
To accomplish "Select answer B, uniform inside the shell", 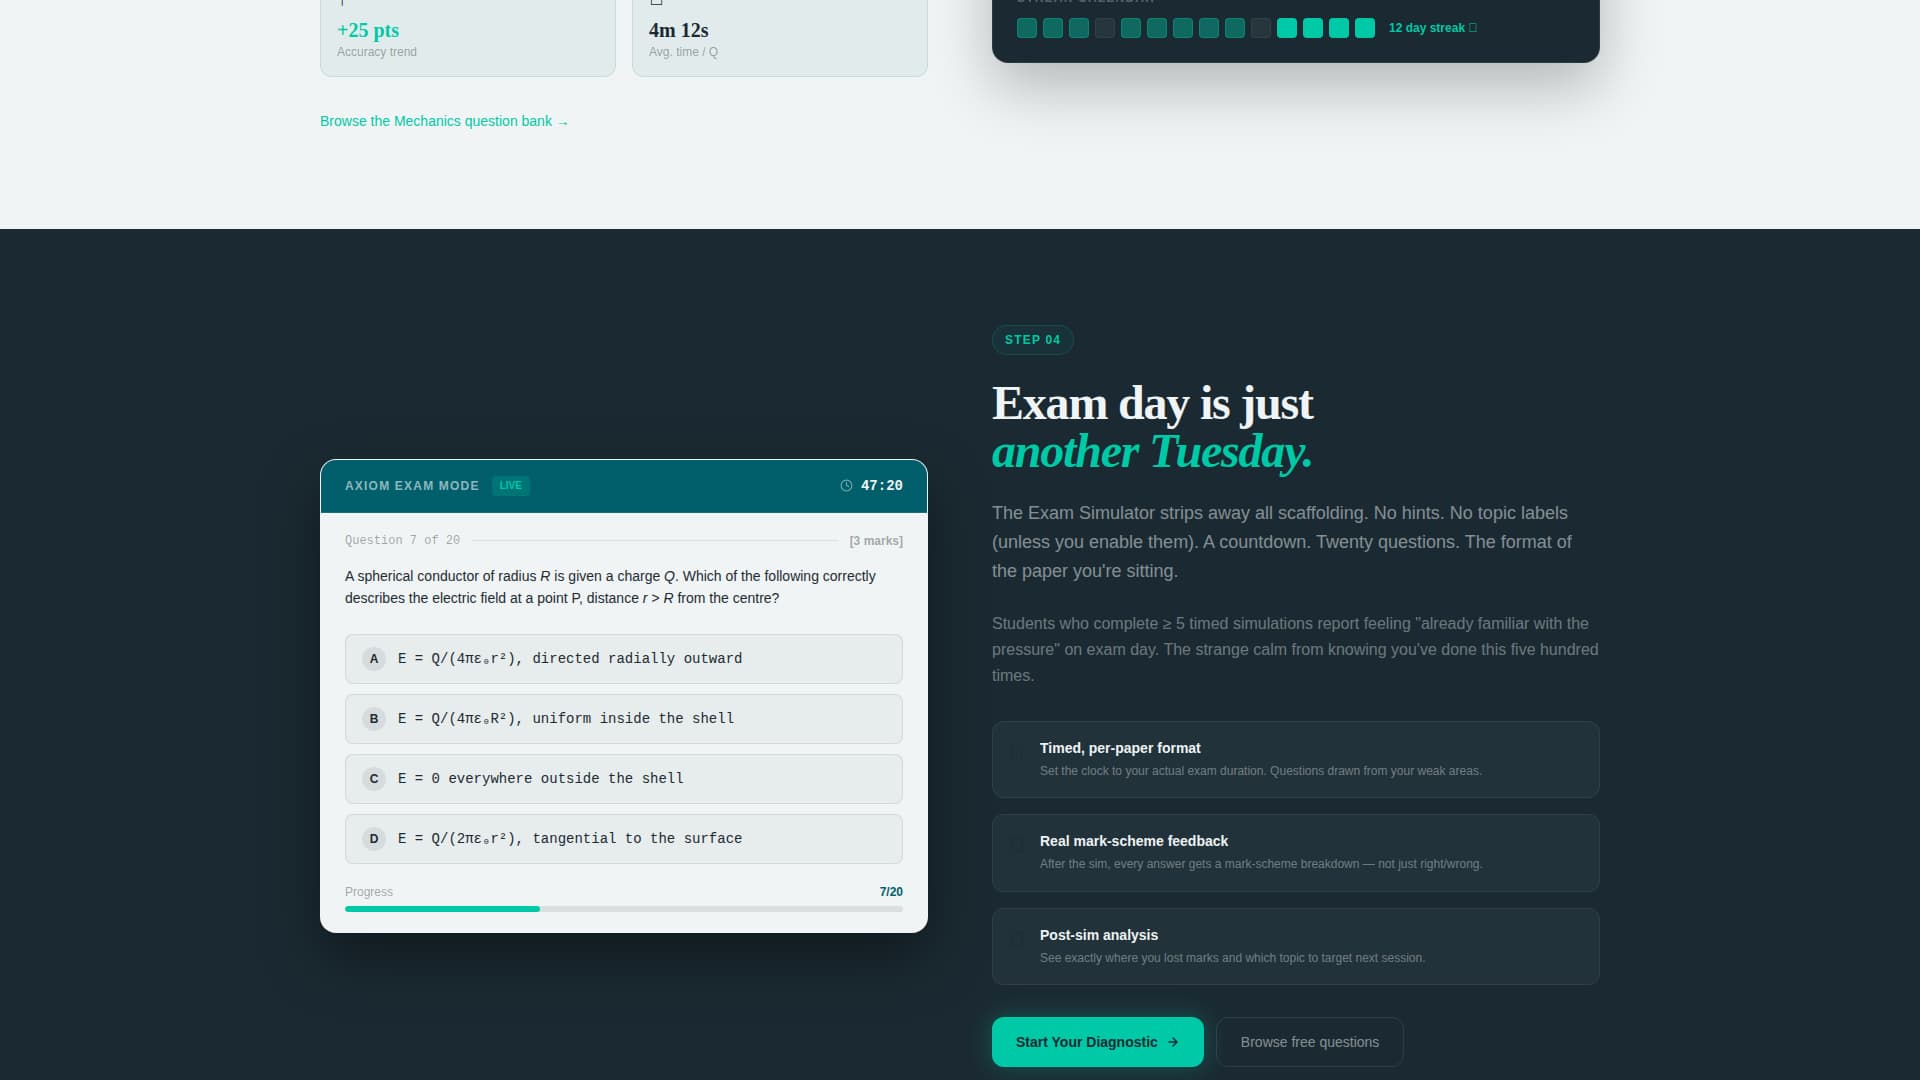I will tap(624, 719).
